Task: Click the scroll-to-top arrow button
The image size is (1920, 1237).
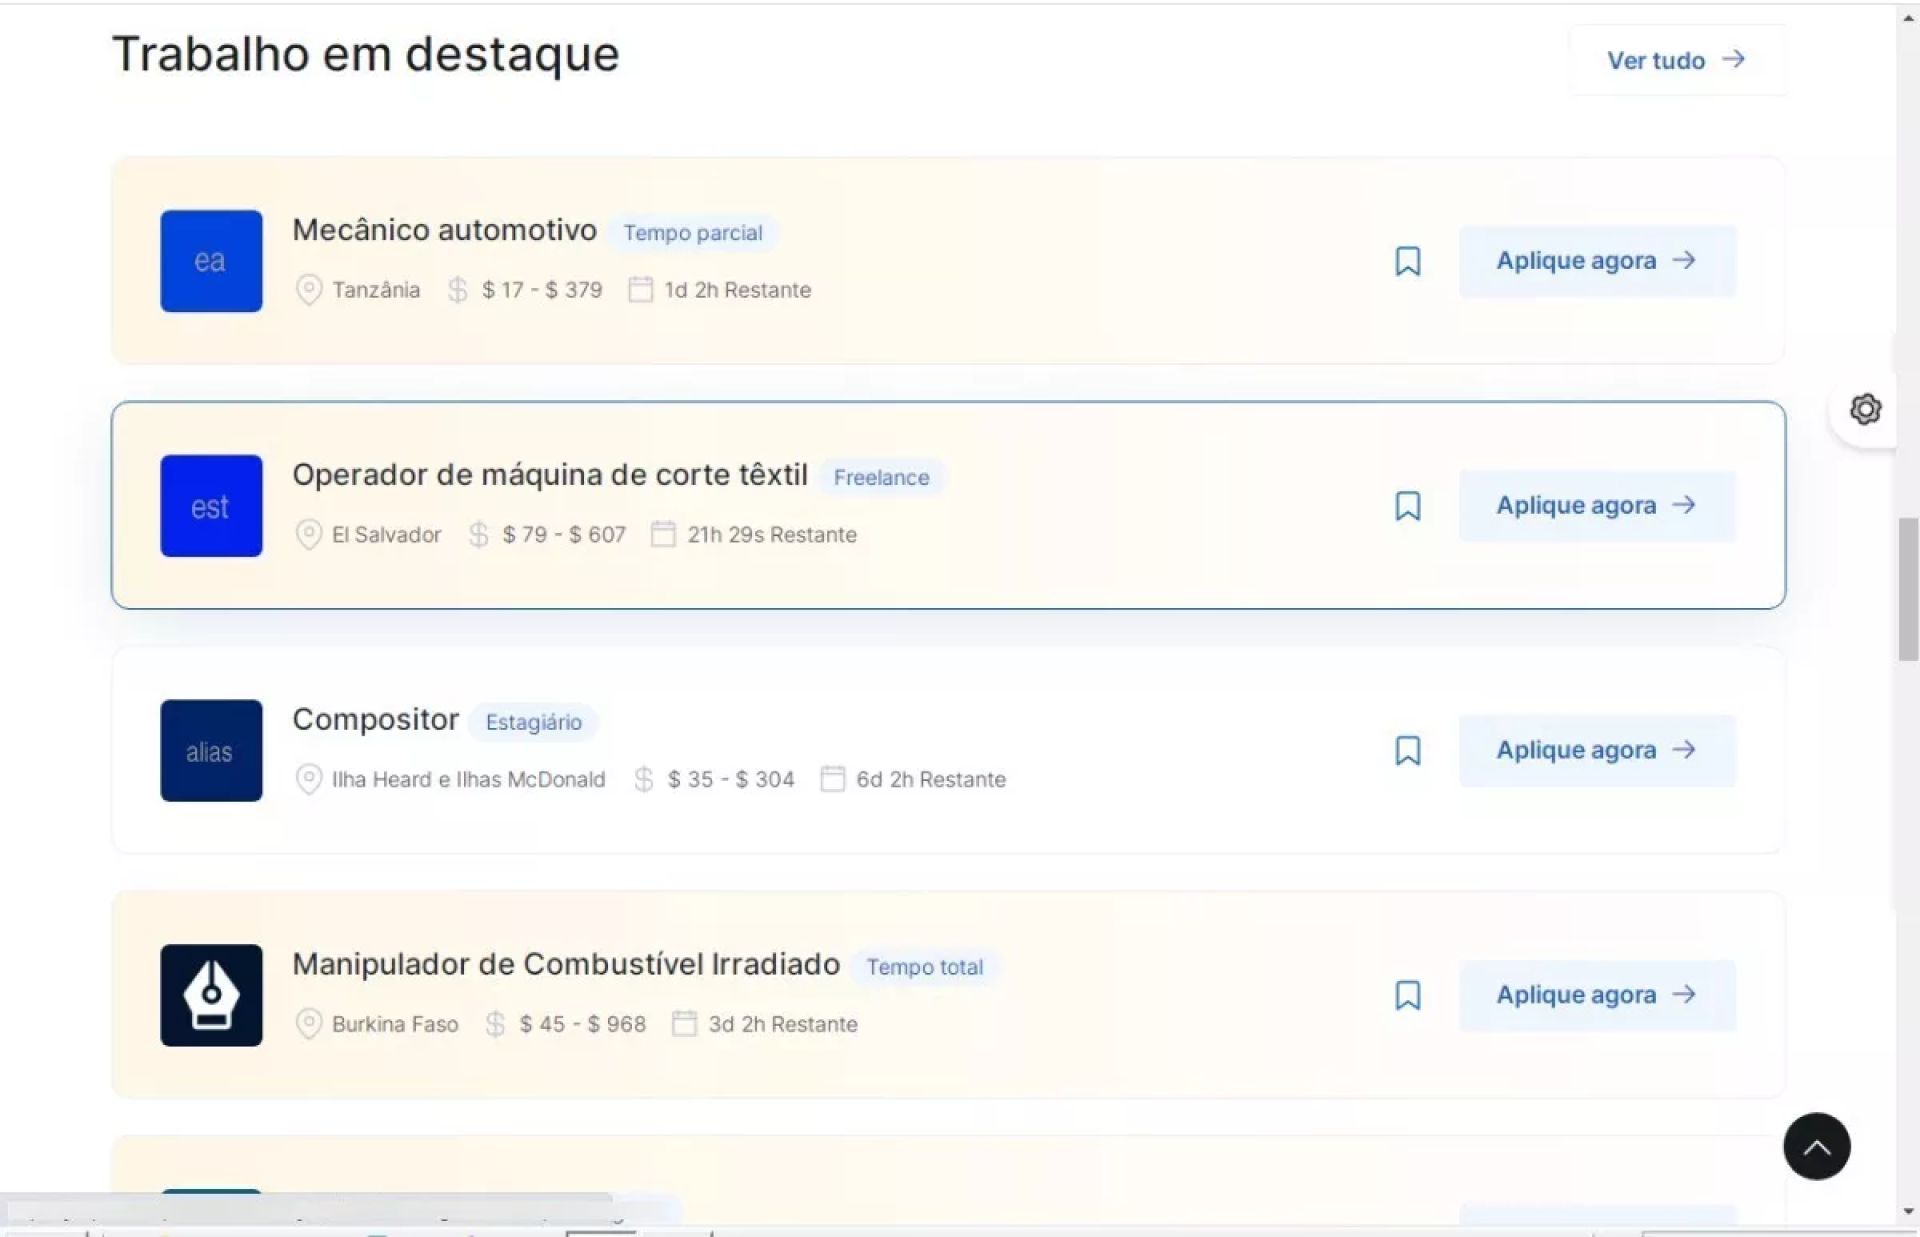Action: tap(1816, 1146)
